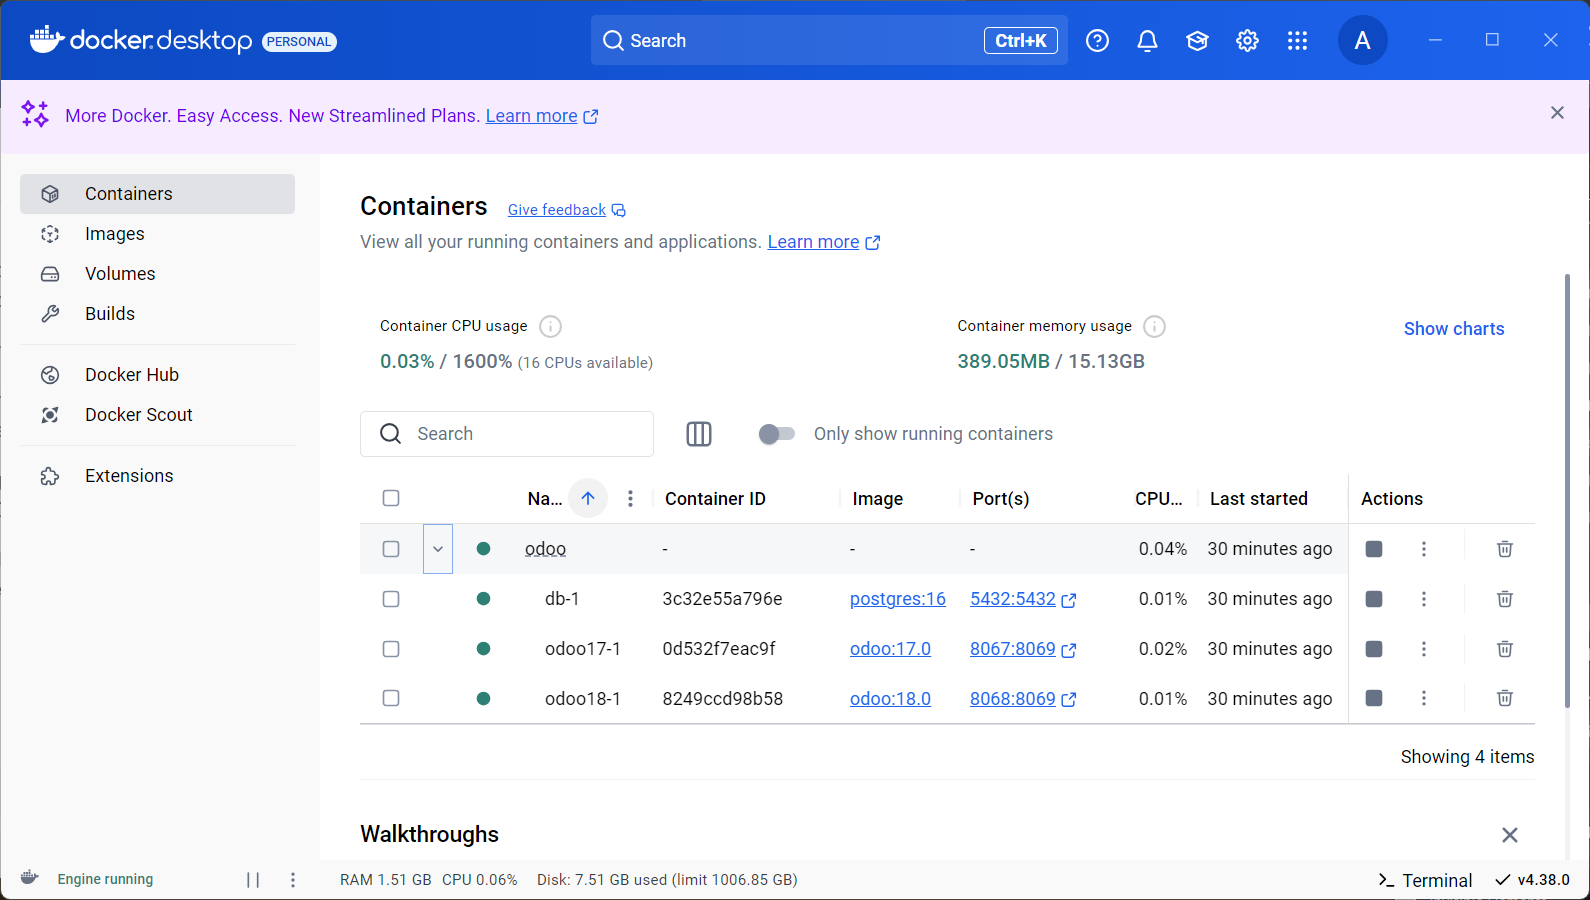Go to Images in sidebar
Viewport: 1590px width, 900px height.
click(157, 234)
